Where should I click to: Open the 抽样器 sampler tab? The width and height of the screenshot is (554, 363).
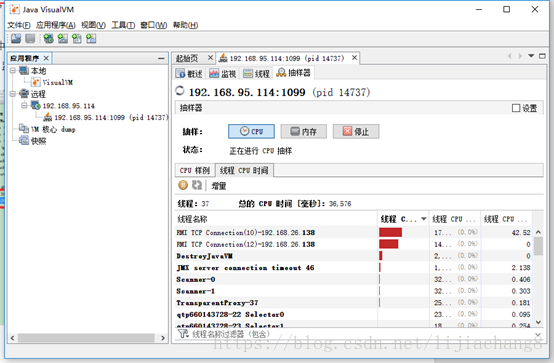coord(293,73)
